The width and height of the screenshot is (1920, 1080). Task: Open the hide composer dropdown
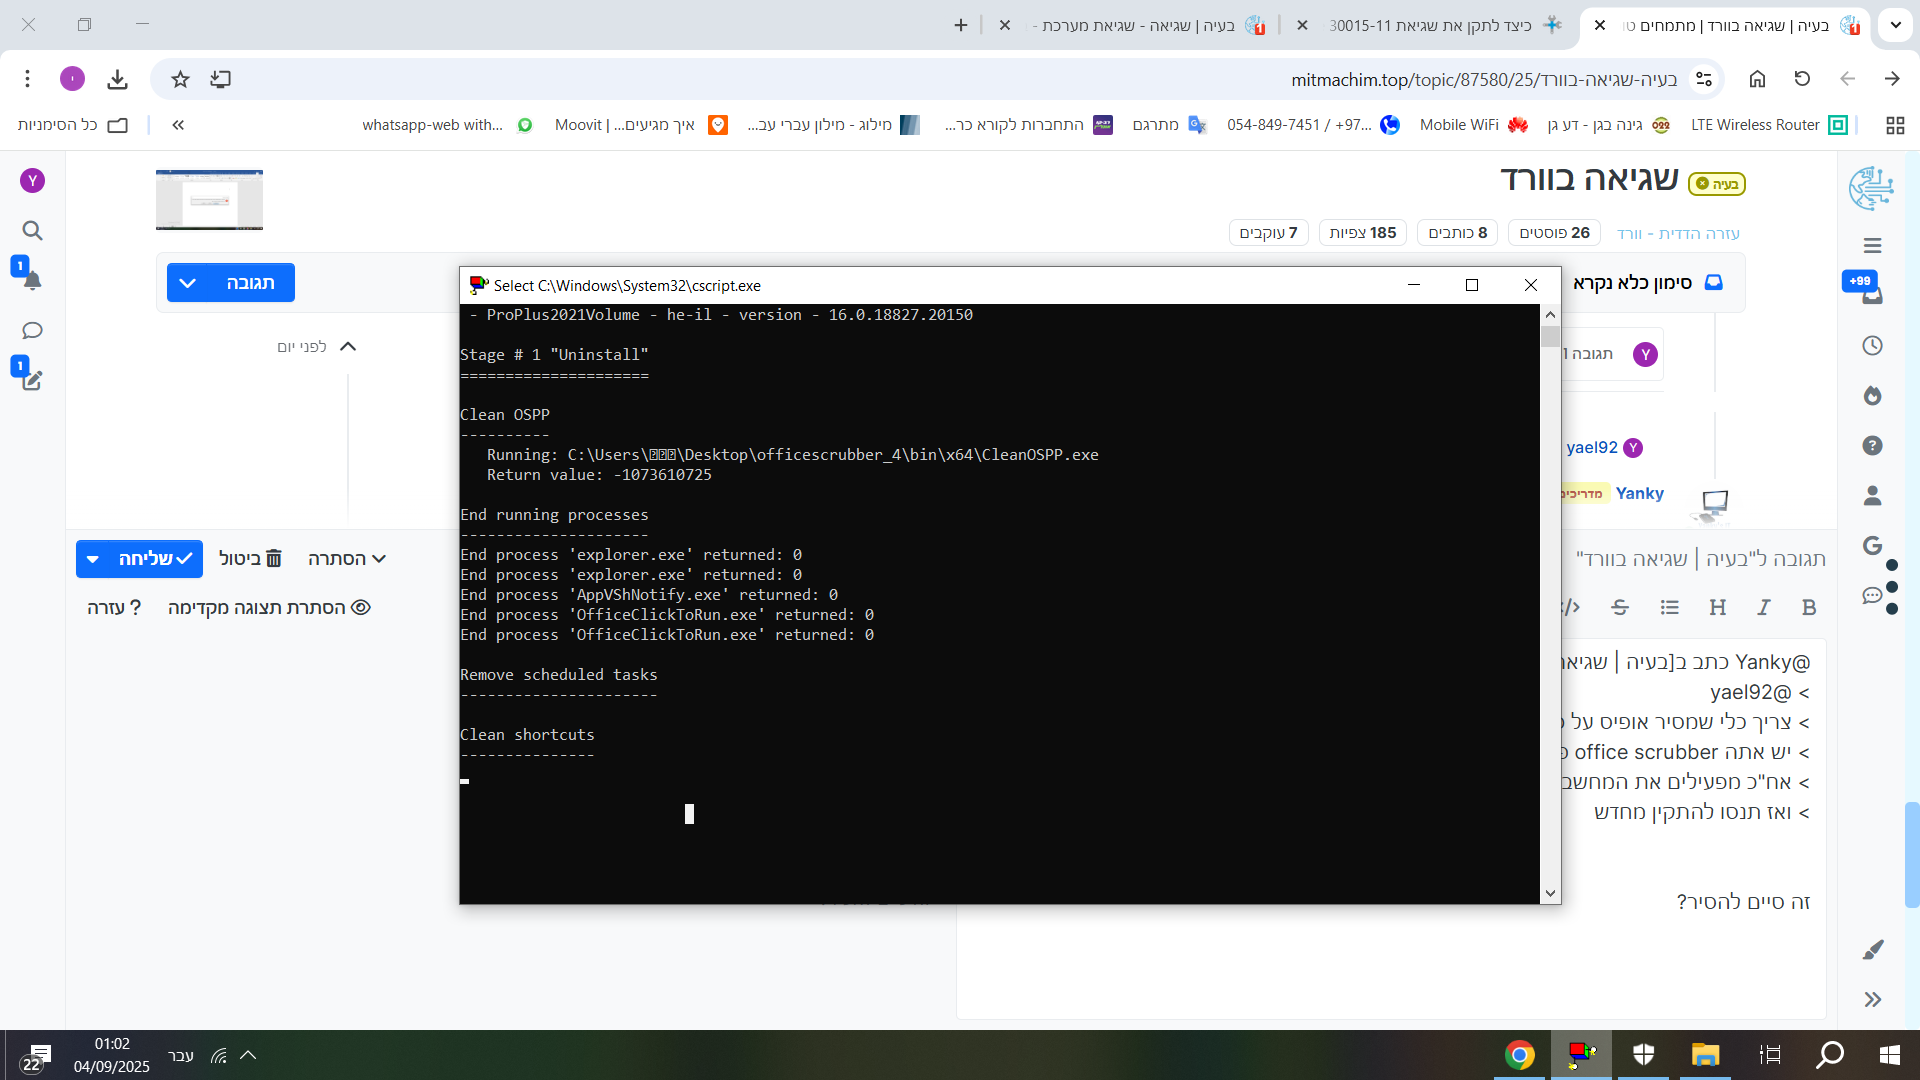(347, 559)
